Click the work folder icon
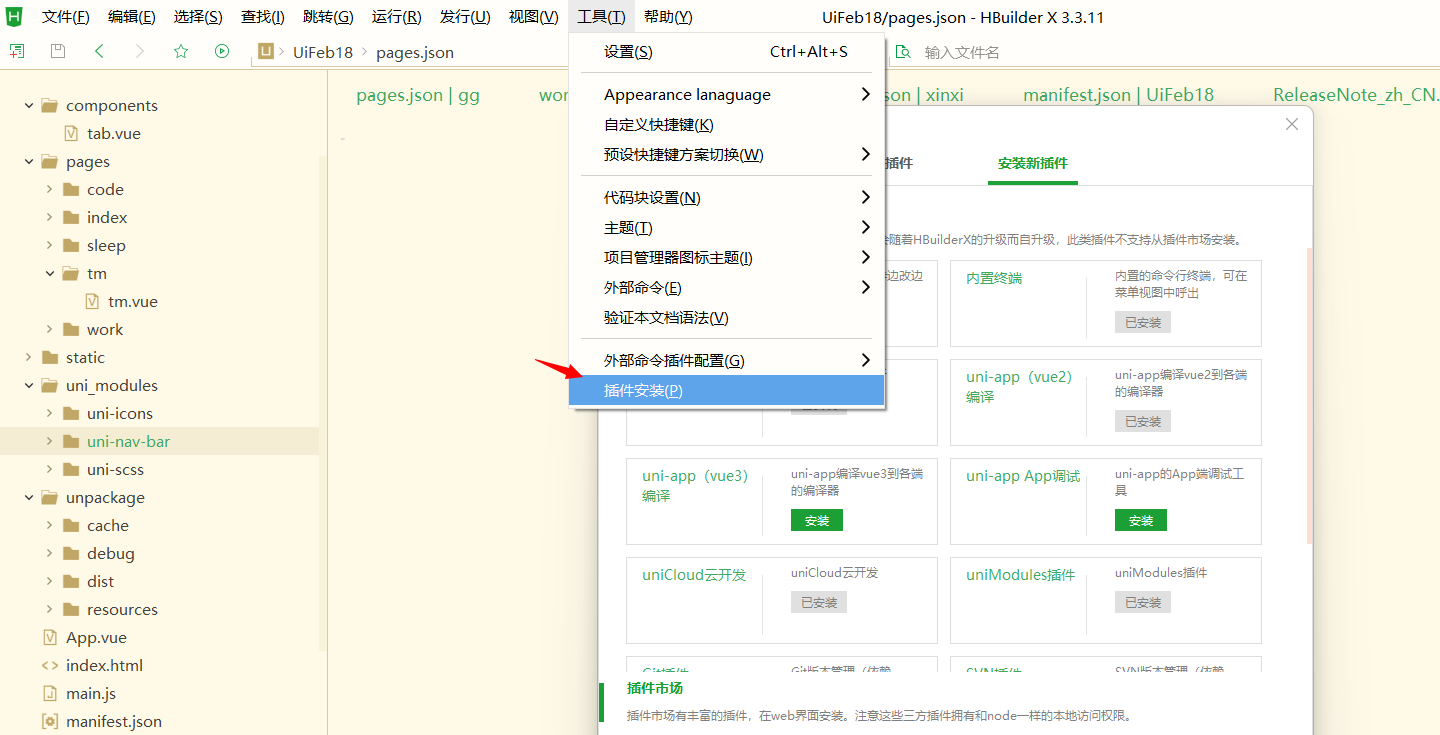 [x=70, y=329]
